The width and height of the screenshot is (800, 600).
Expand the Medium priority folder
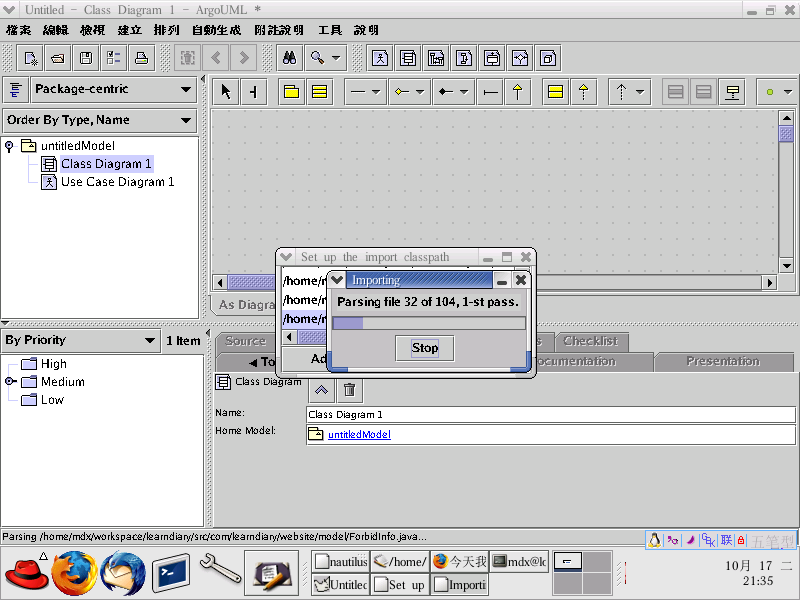tap(10, 382)
